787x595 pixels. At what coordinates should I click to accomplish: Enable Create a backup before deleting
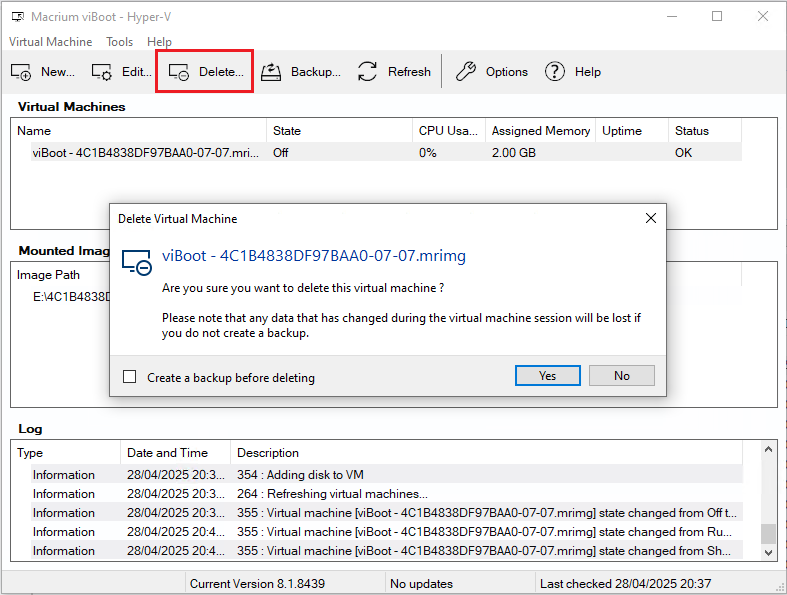(129, 377)
